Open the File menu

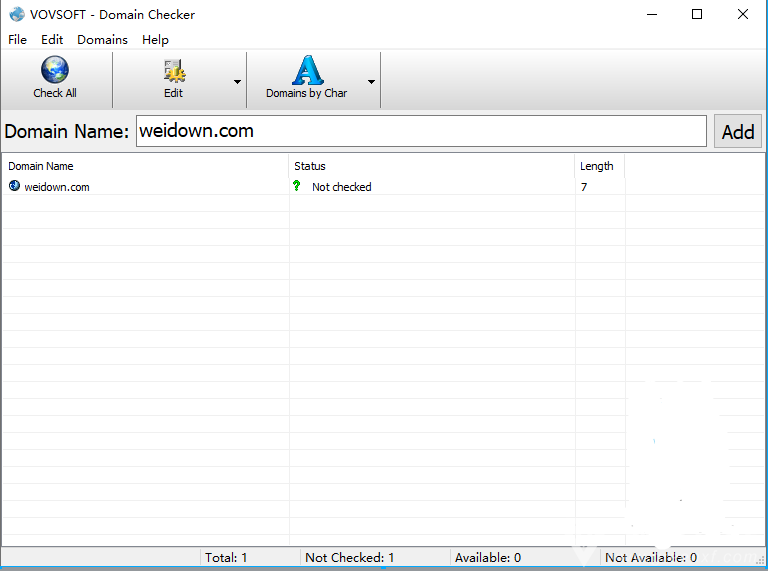tap(18, 40)
